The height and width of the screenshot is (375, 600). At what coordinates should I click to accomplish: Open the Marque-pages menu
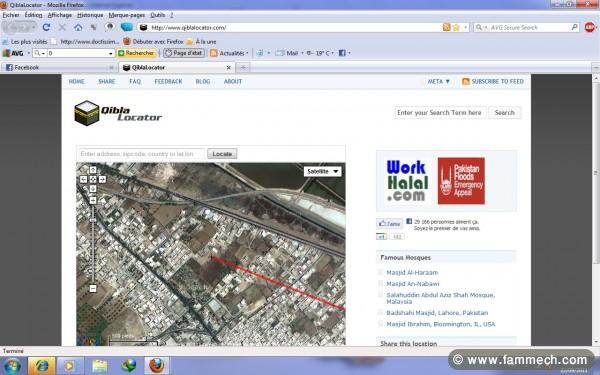coord(127,15)
